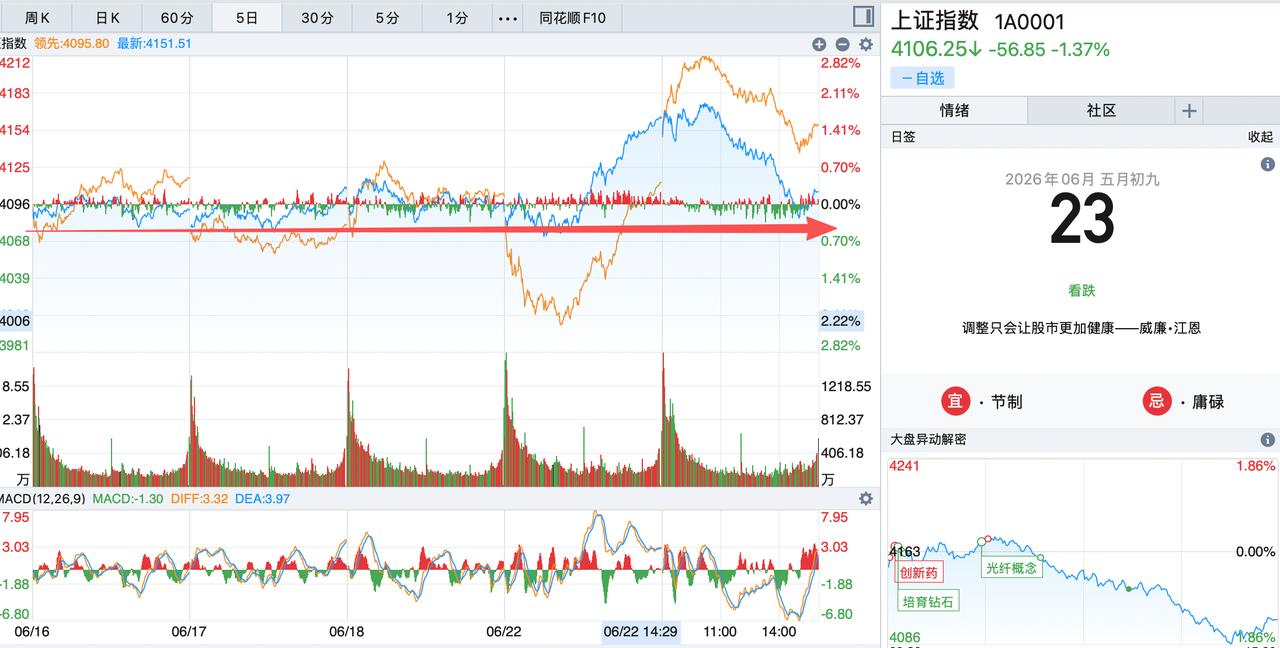Click the 最新:4151.51 legend value

click(154, 43)
